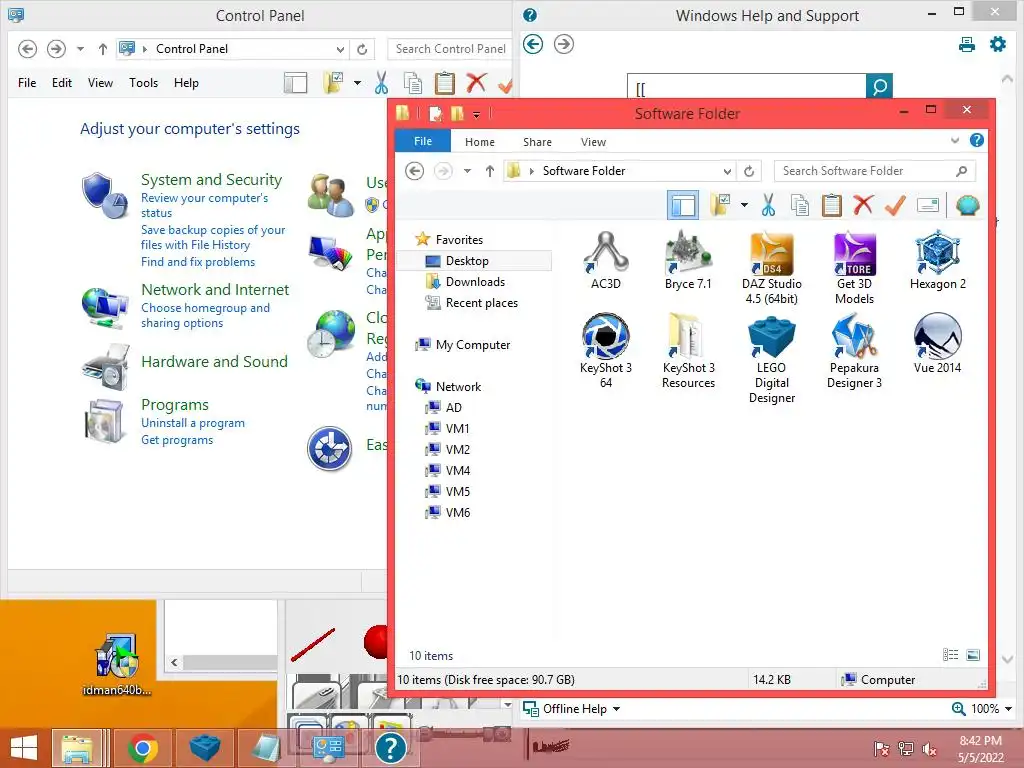Customize quick access toolbar dropdown in Software Folder
The height and width of the screenshot is (768, 1024).
pos(476,114)
